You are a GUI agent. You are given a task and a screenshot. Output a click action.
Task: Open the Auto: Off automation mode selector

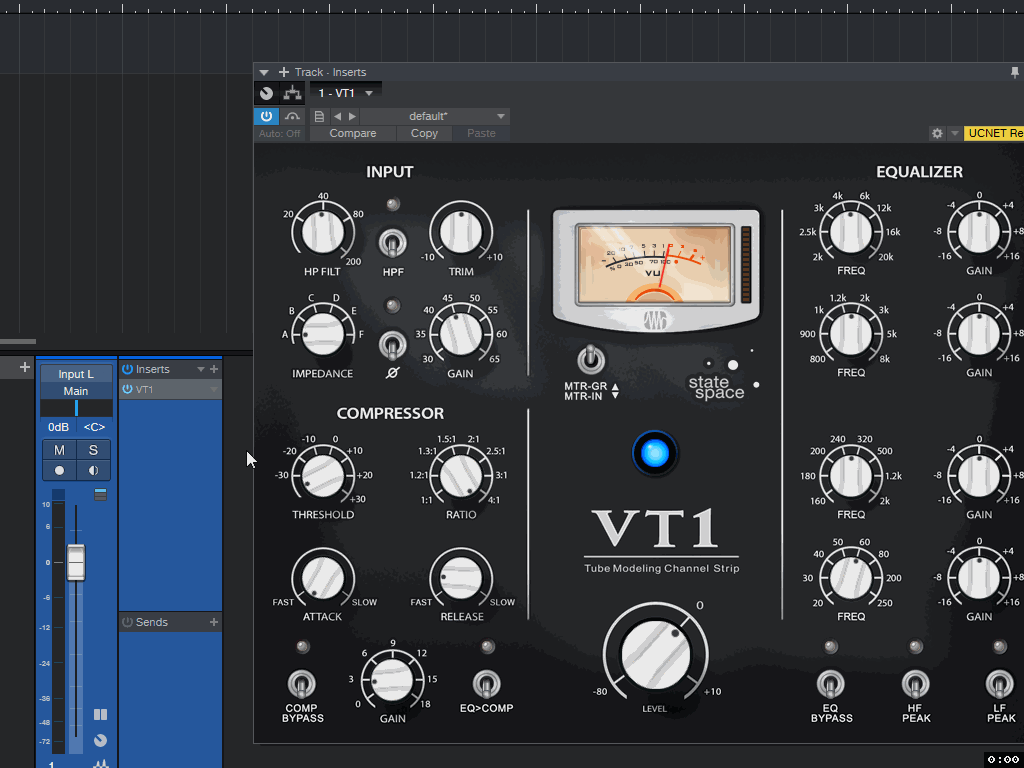click(x=280, y=133)
